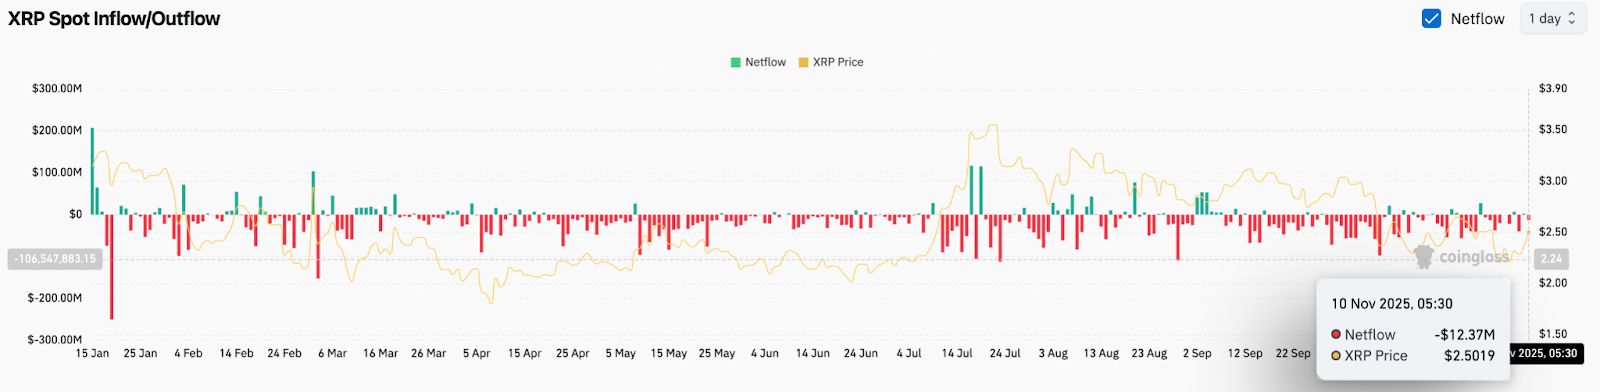
Task: Select the 24 Jul date label
Action: click(1004, 353)
